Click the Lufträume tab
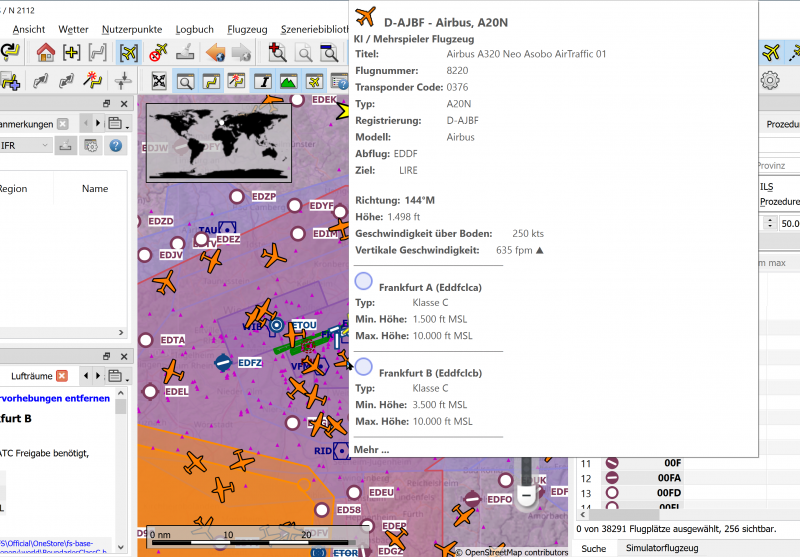 point(32,376)
